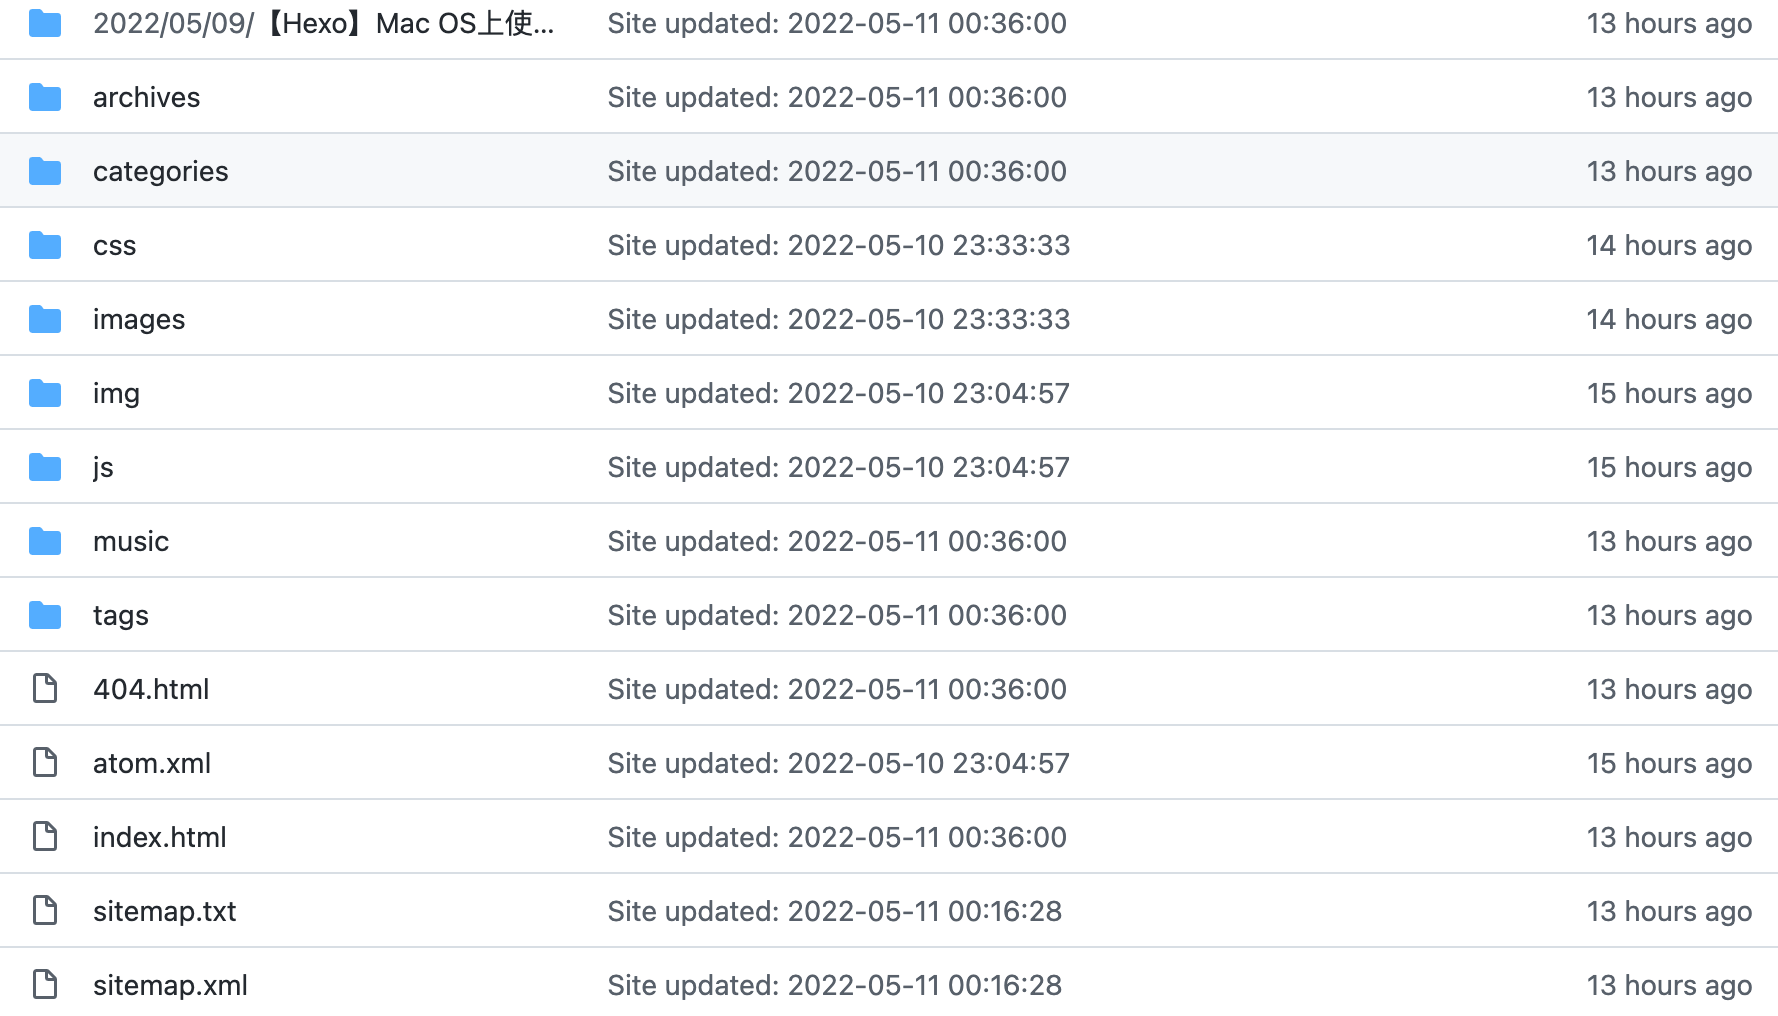
Task: Click the commit message on the img row
Action: [838, 393]
